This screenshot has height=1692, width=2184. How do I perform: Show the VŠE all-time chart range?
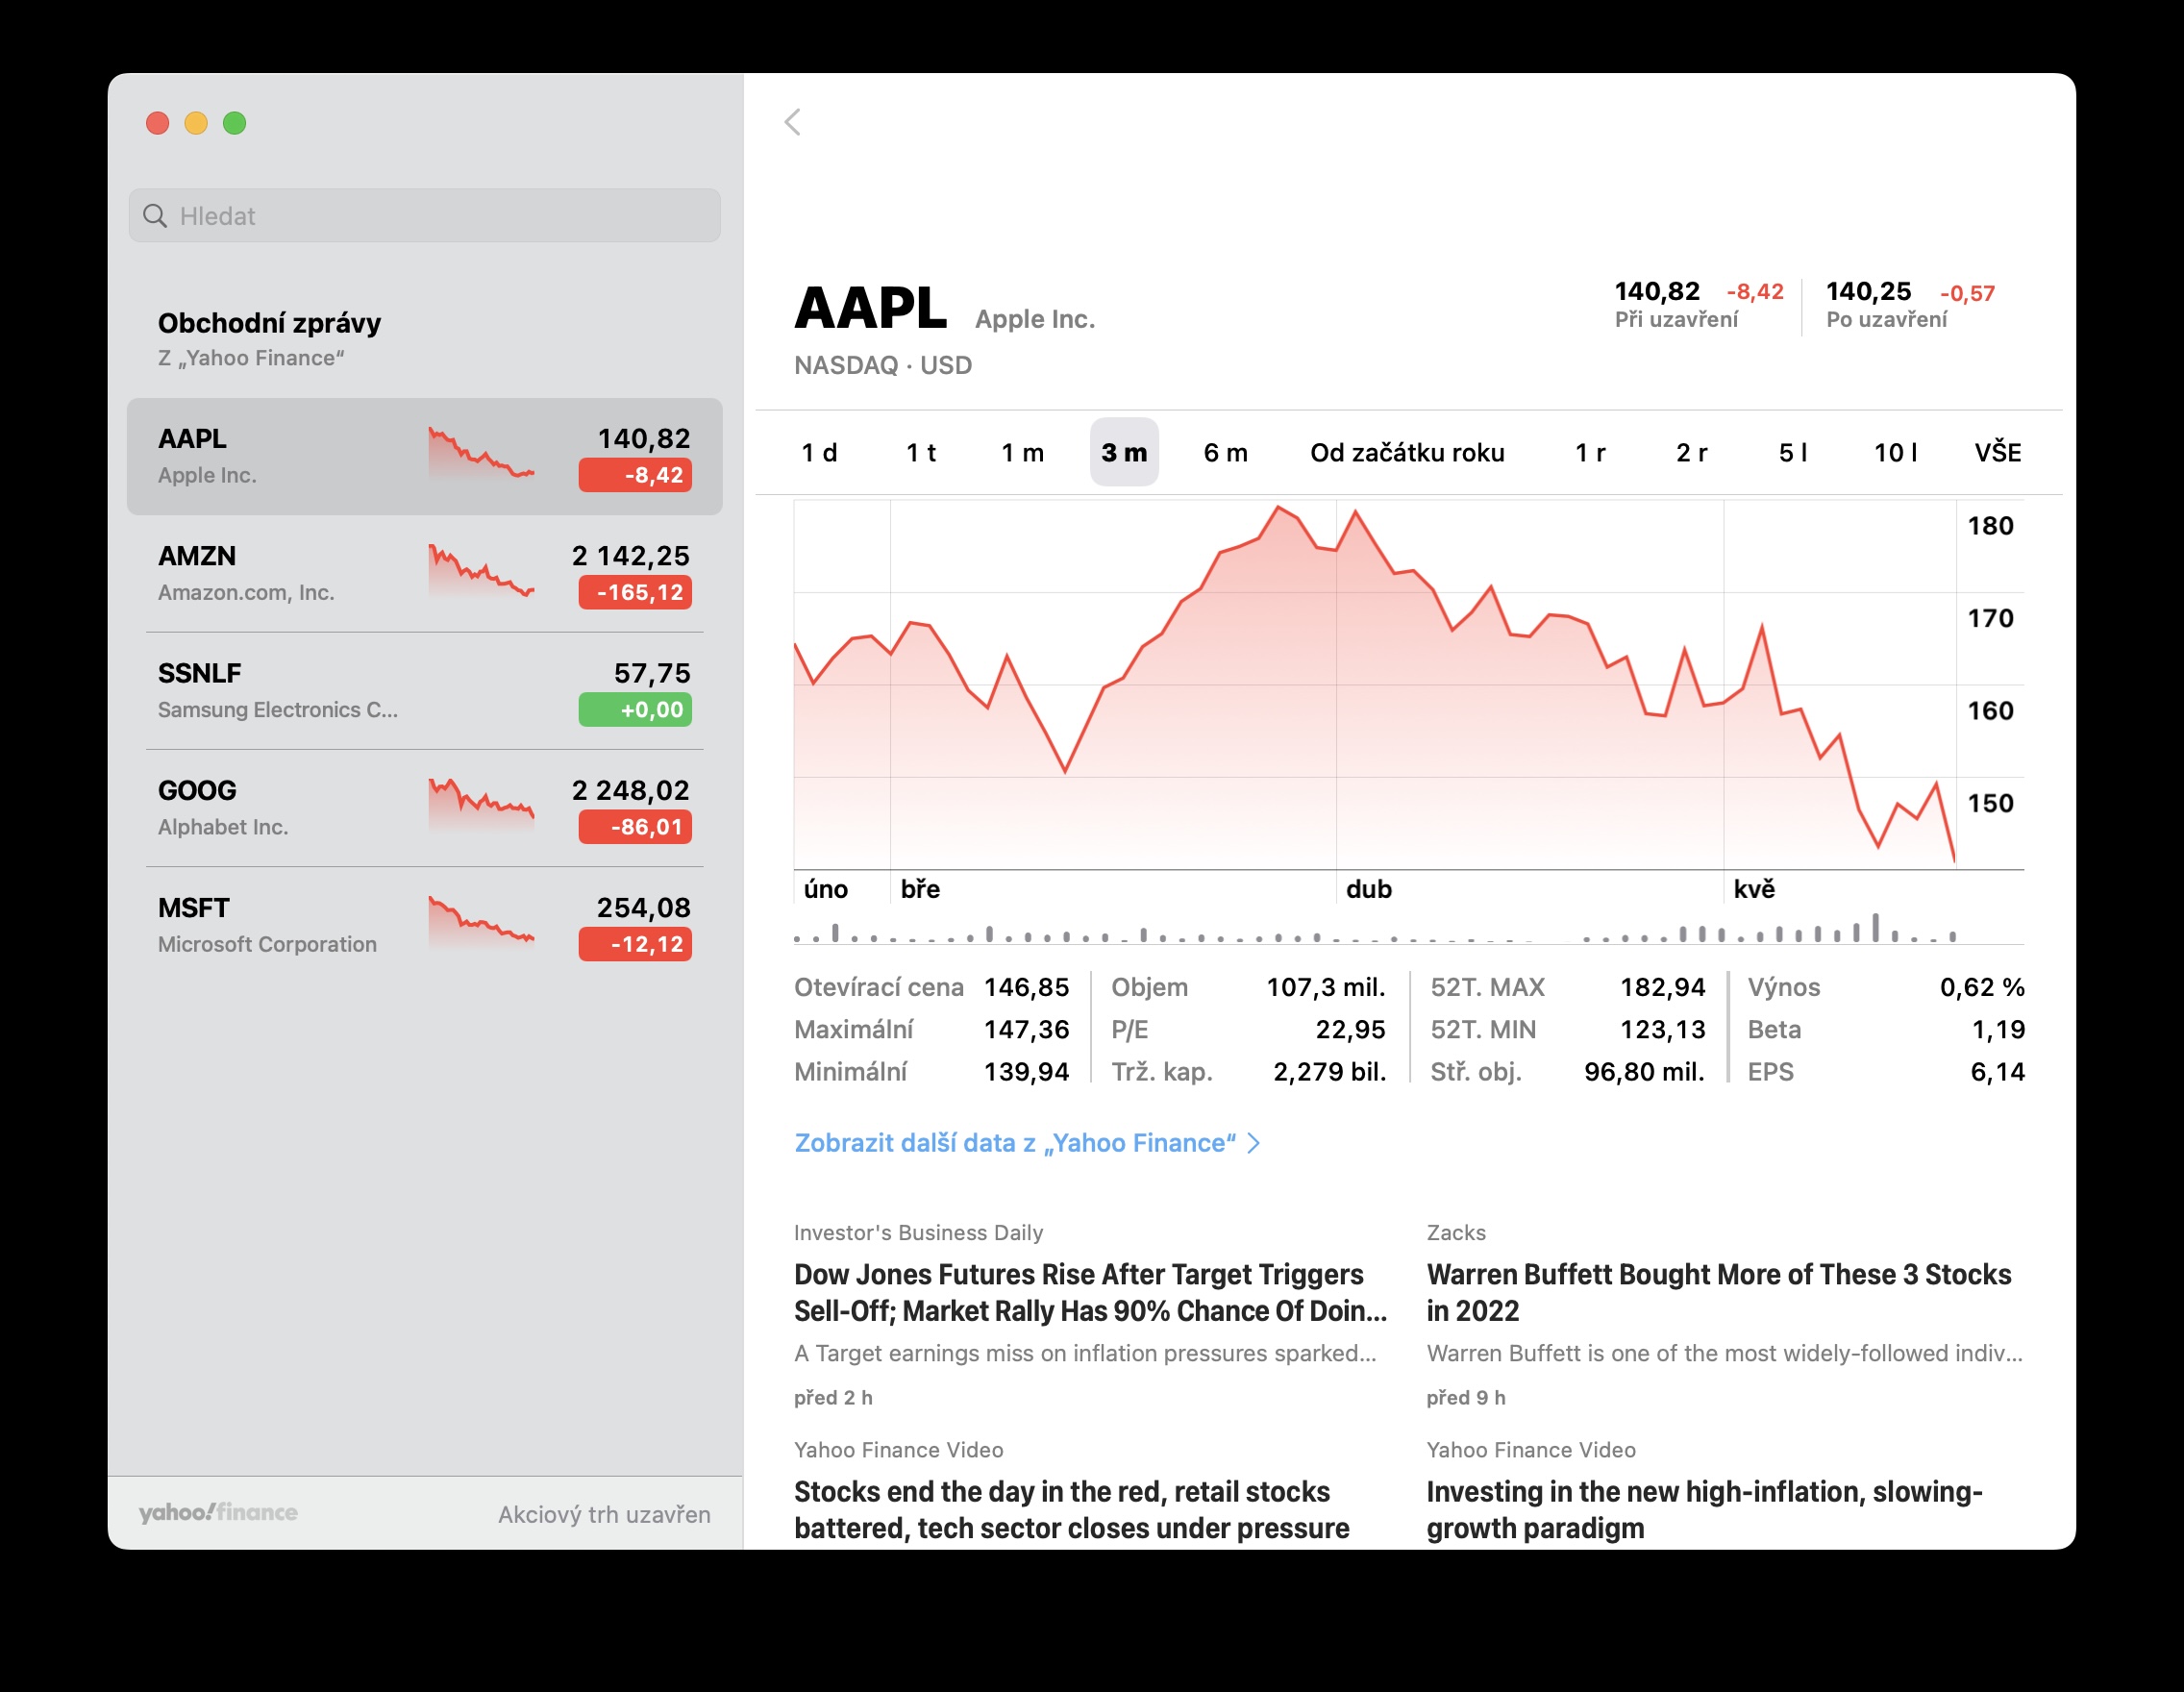click(x=1997, y=453)
